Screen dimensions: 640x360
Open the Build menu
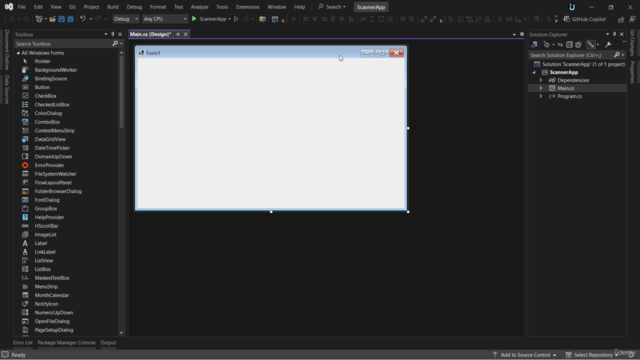pos(113,7)
